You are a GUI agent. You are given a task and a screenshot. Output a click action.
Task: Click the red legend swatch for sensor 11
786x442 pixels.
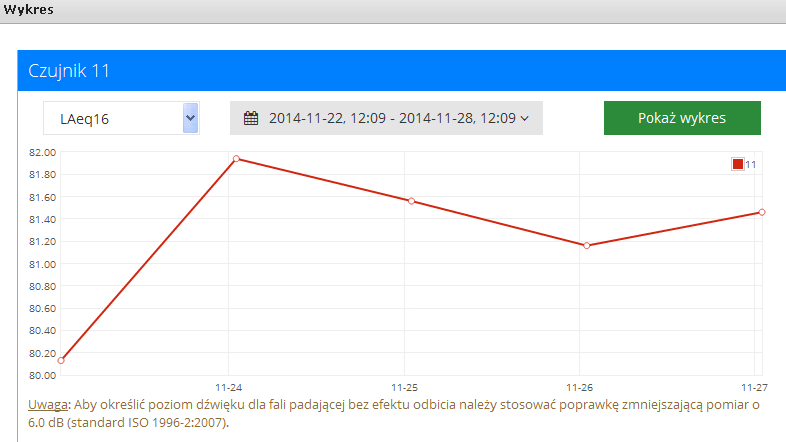point(737,164)
